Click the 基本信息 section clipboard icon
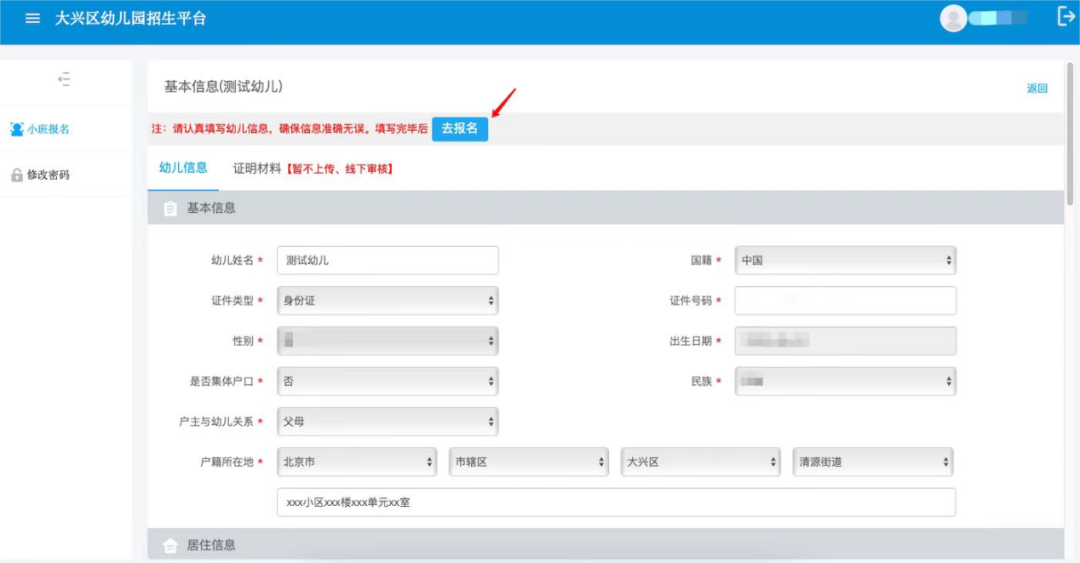 pyautogui.click(x=170, y=208)
